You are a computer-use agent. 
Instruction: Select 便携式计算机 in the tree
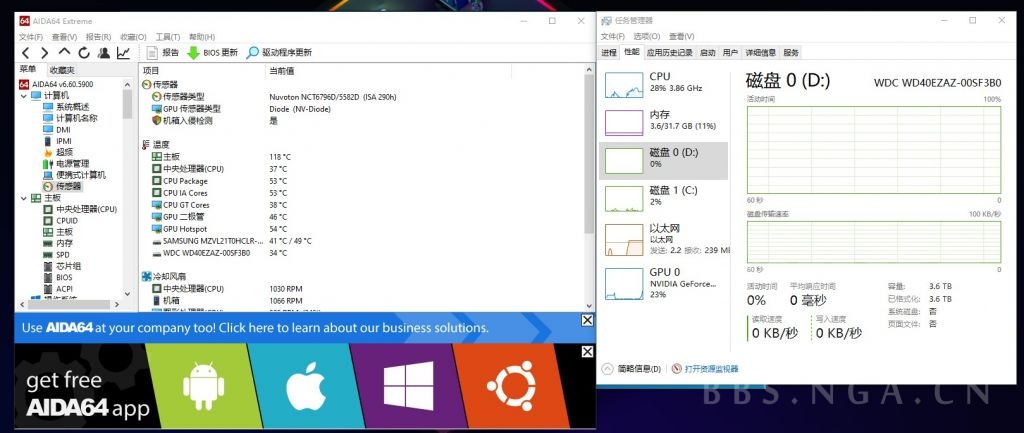(74, 175)
